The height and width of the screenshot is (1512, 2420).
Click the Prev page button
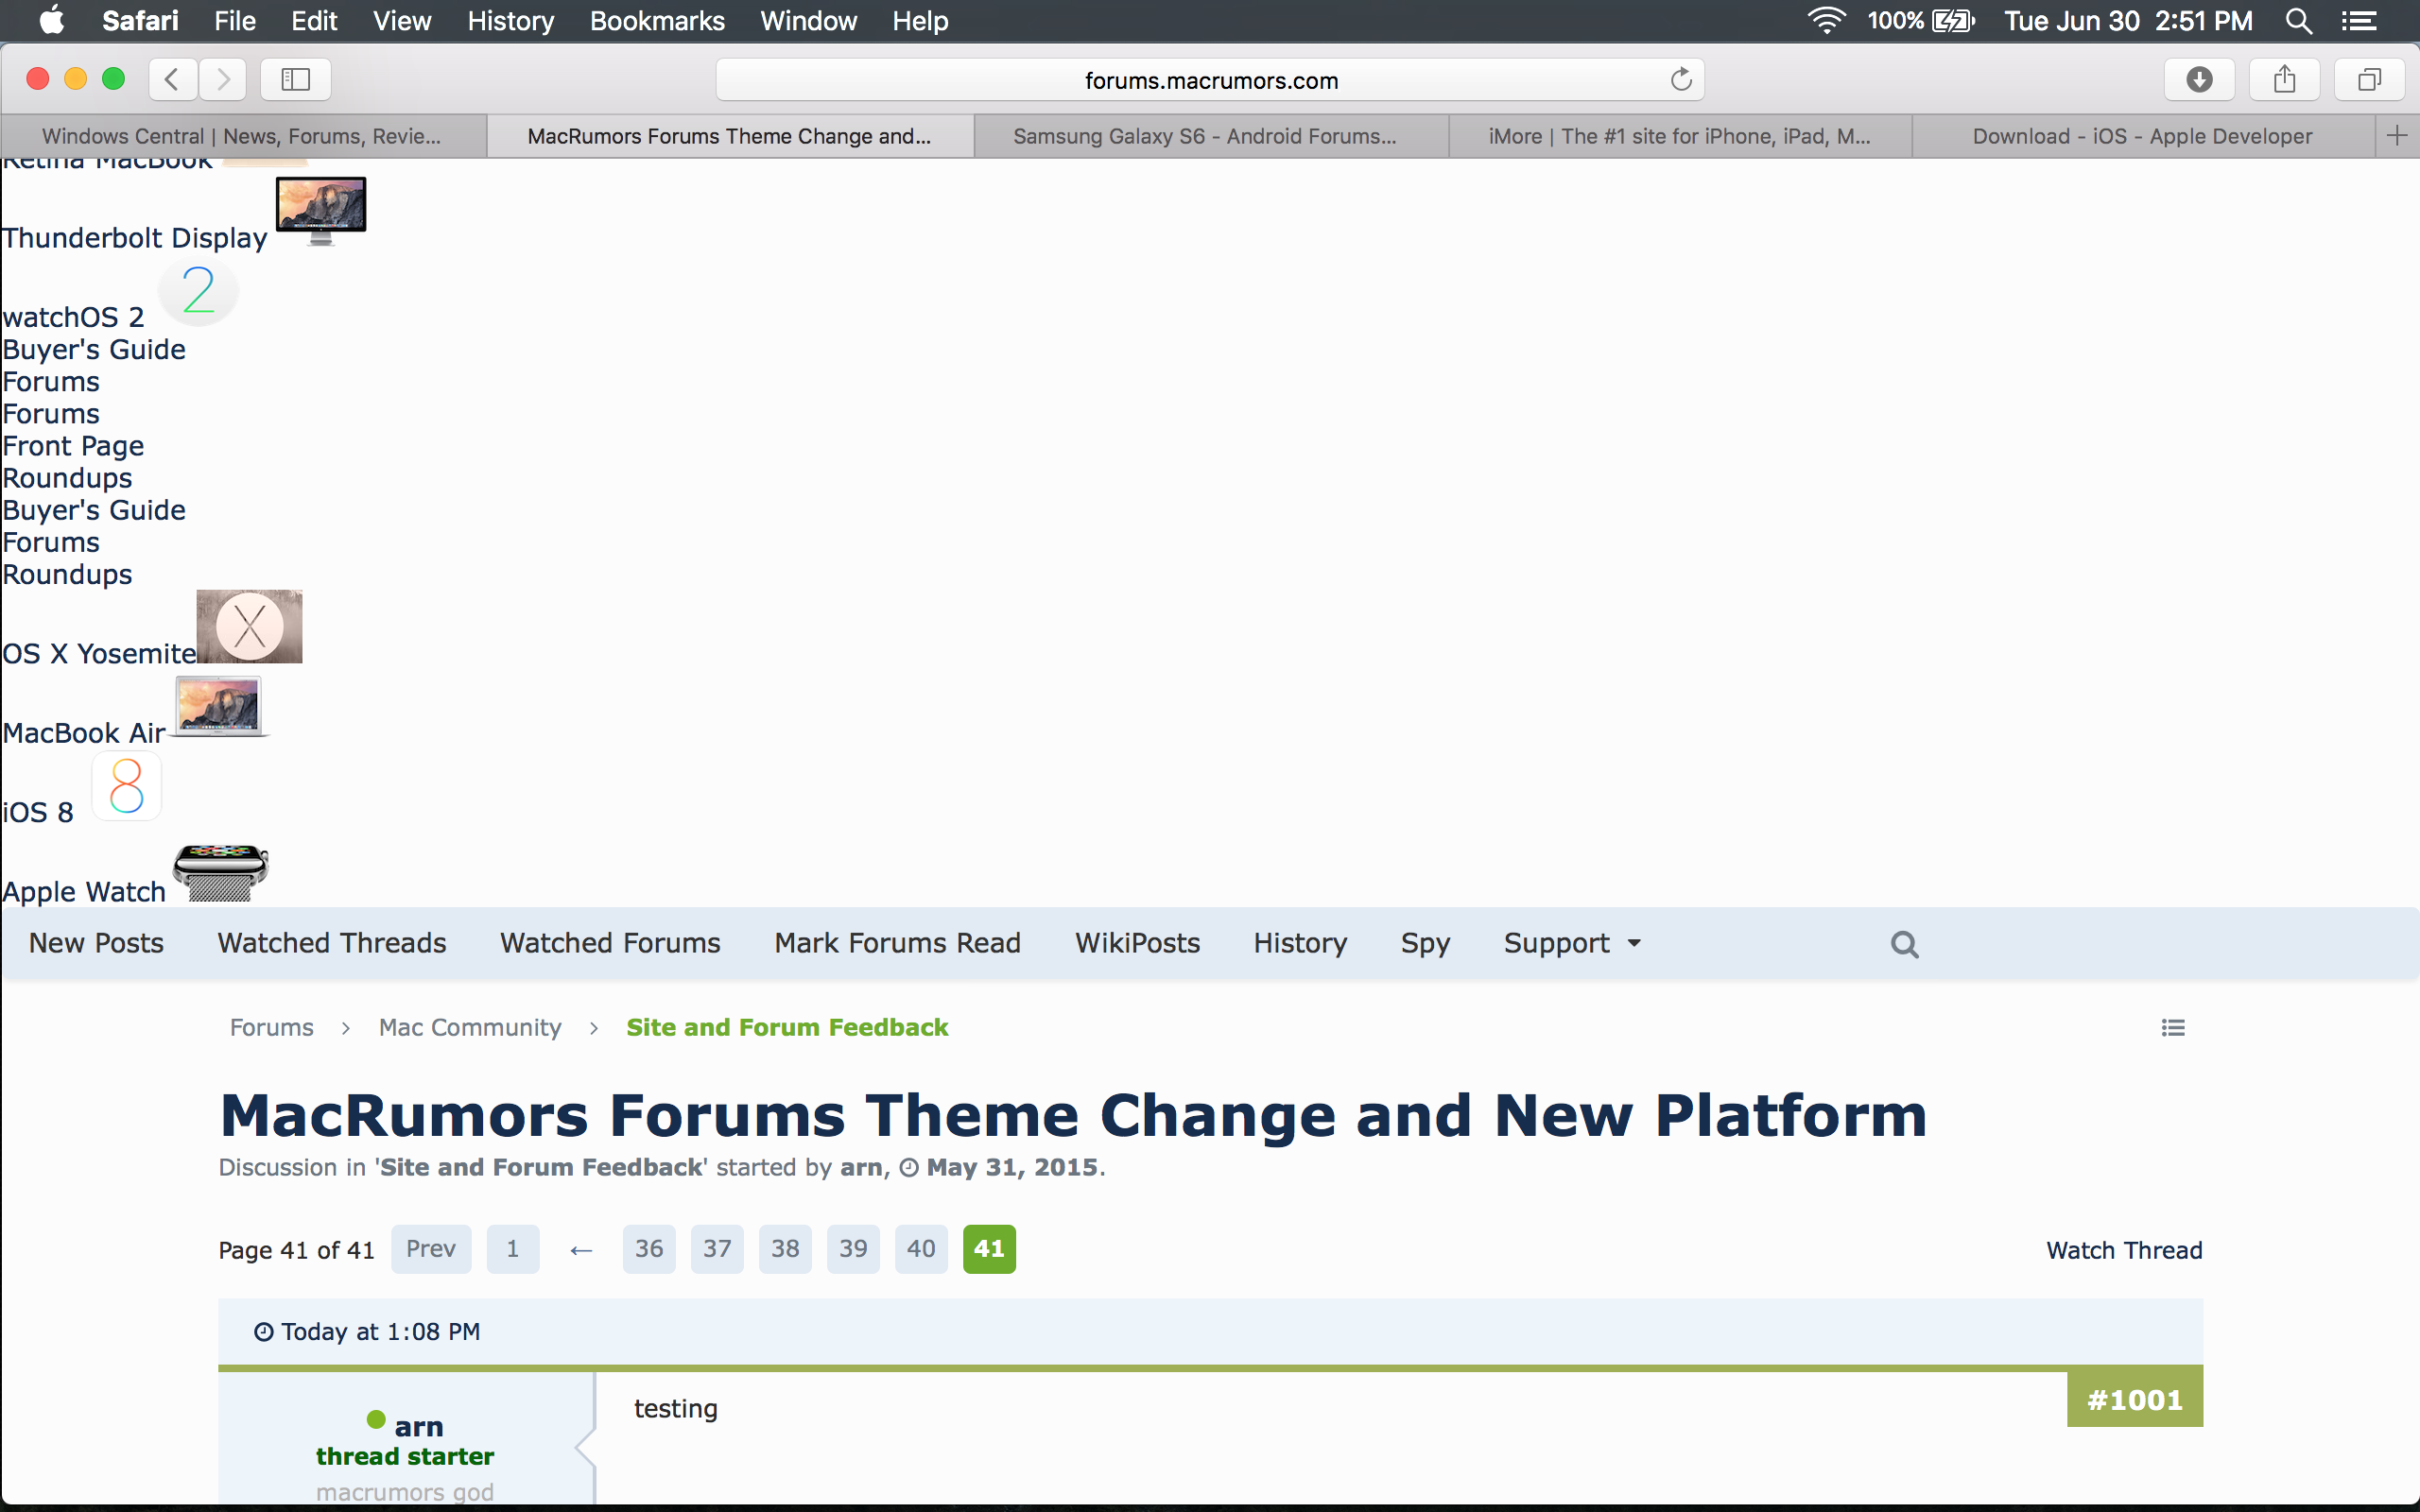point(431,1249)
